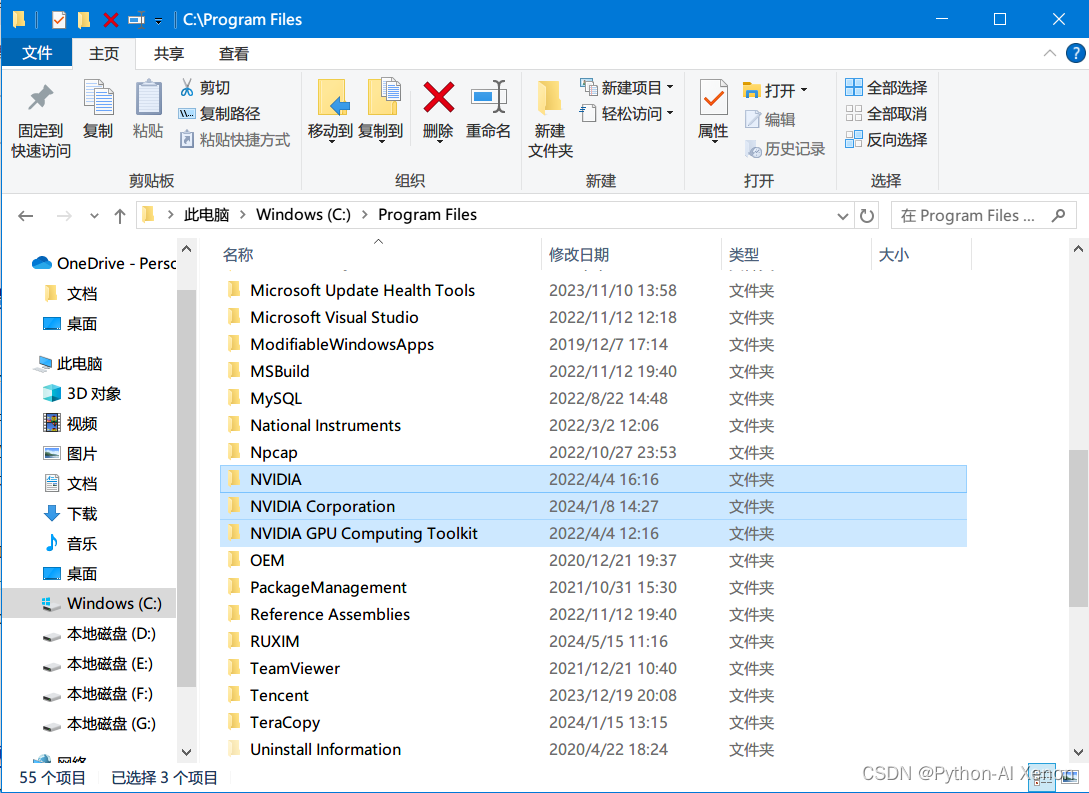Screen dimensions: 1089x793
Task: Click the Paste ribbon icon
Action: pos(148,110)
